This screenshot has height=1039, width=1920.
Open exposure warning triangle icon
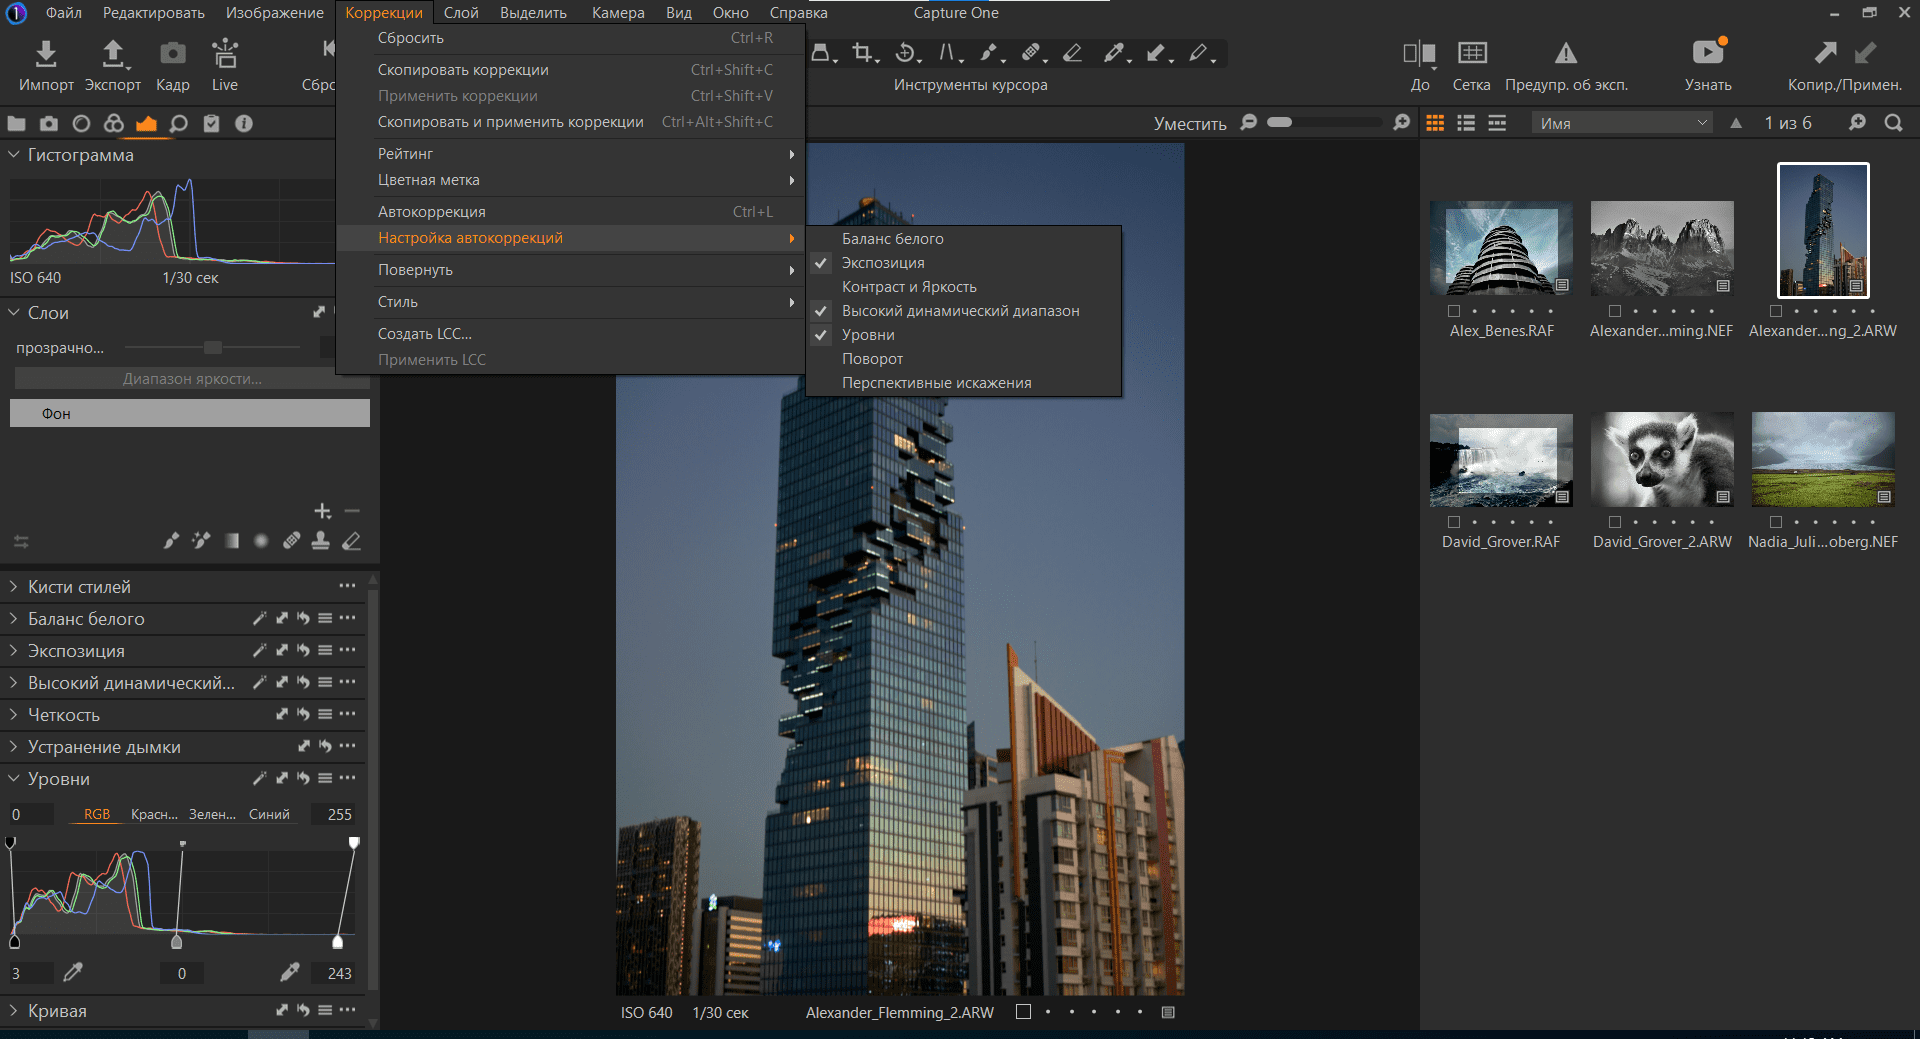[x=1565, y=53]
